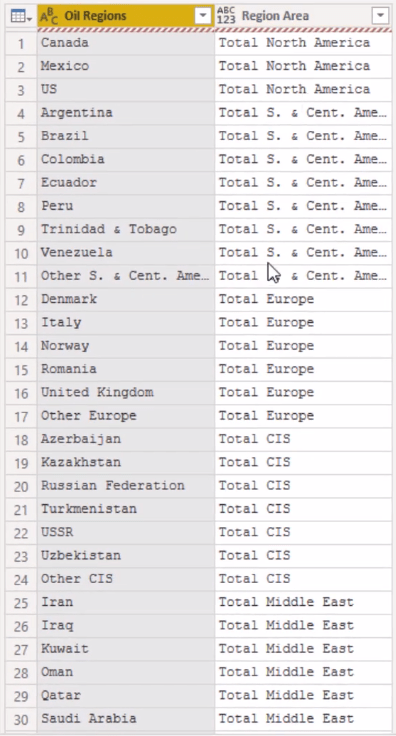Select the Total CIS cell beside USSR
Image resolution: width=396 pixels, height=736 pixels.
pyautogui.click(x=303, y=532)
